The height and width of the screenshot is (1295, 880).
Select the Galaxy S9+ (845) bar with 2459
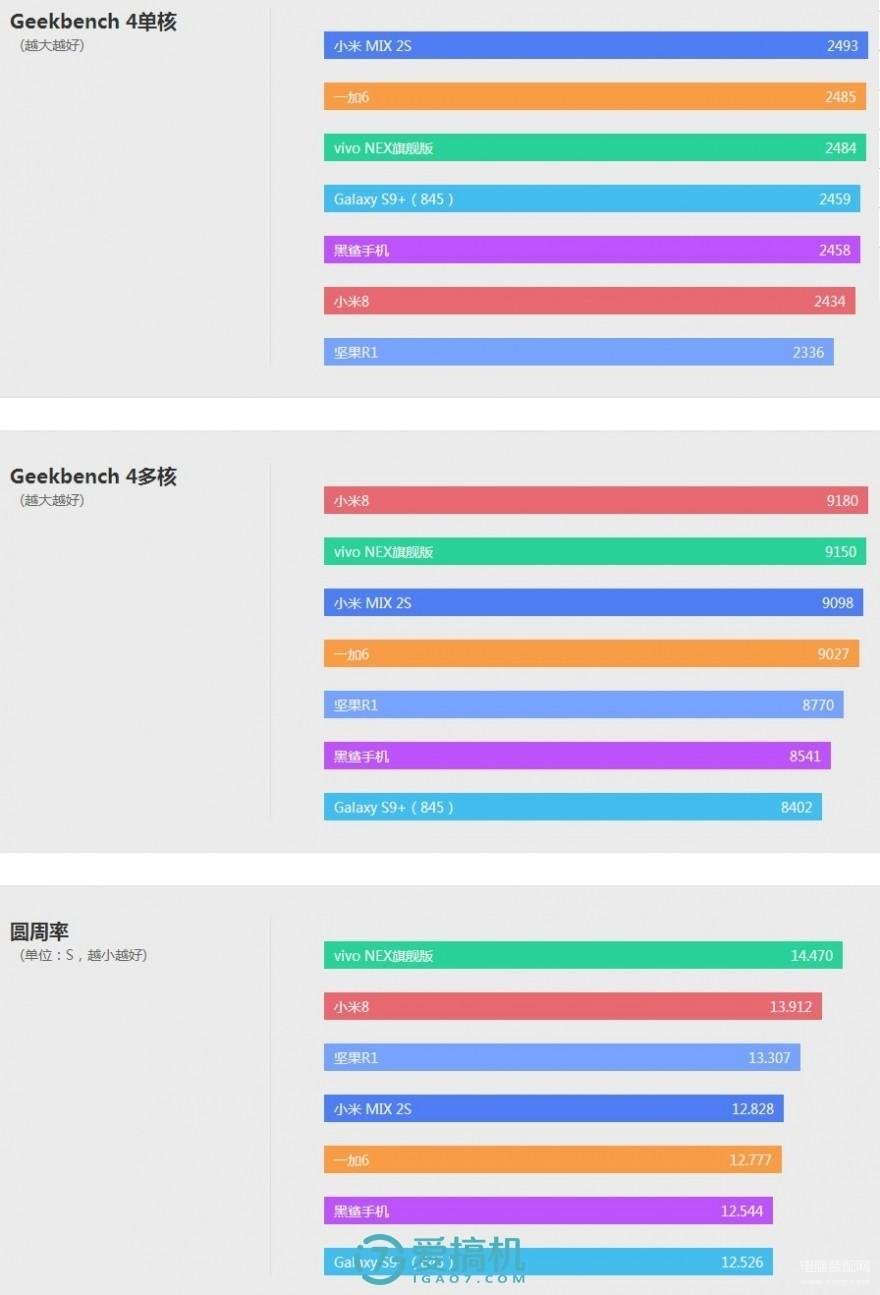click(x=592, y=199)
